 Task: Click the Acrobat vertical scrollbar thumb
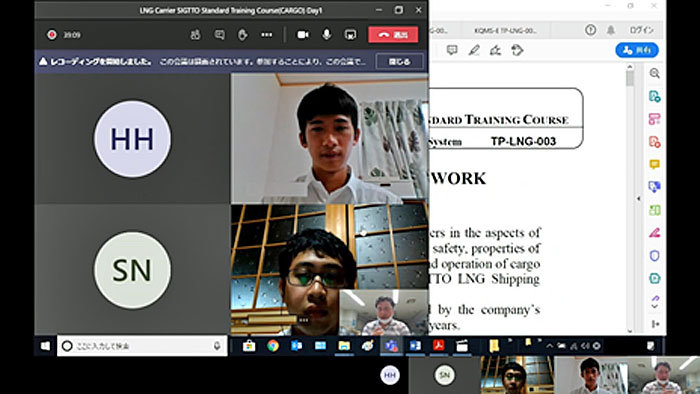tap(630, 79)
